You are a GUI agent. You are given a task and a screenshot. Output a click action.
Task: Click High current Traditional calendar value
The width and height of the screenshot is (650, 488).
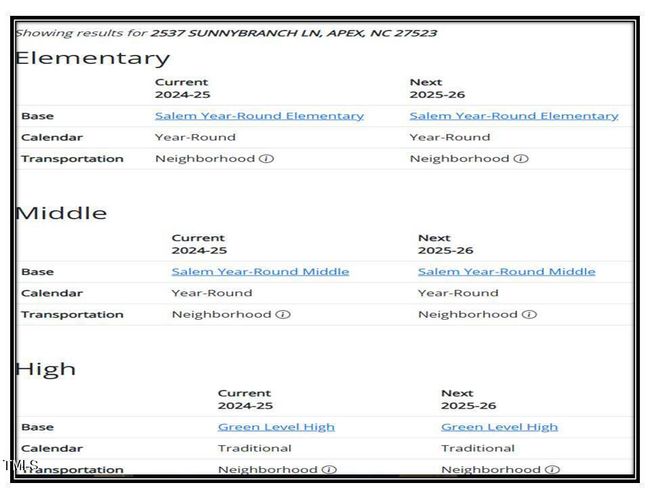(255, 448)
